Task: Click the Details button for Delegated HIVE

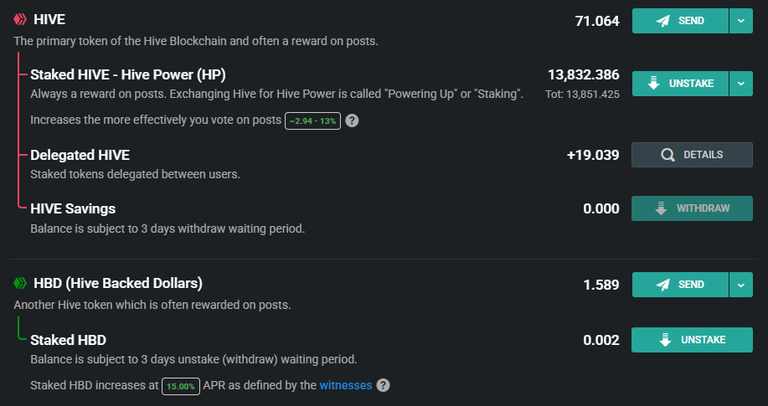Action: (692, 155)
